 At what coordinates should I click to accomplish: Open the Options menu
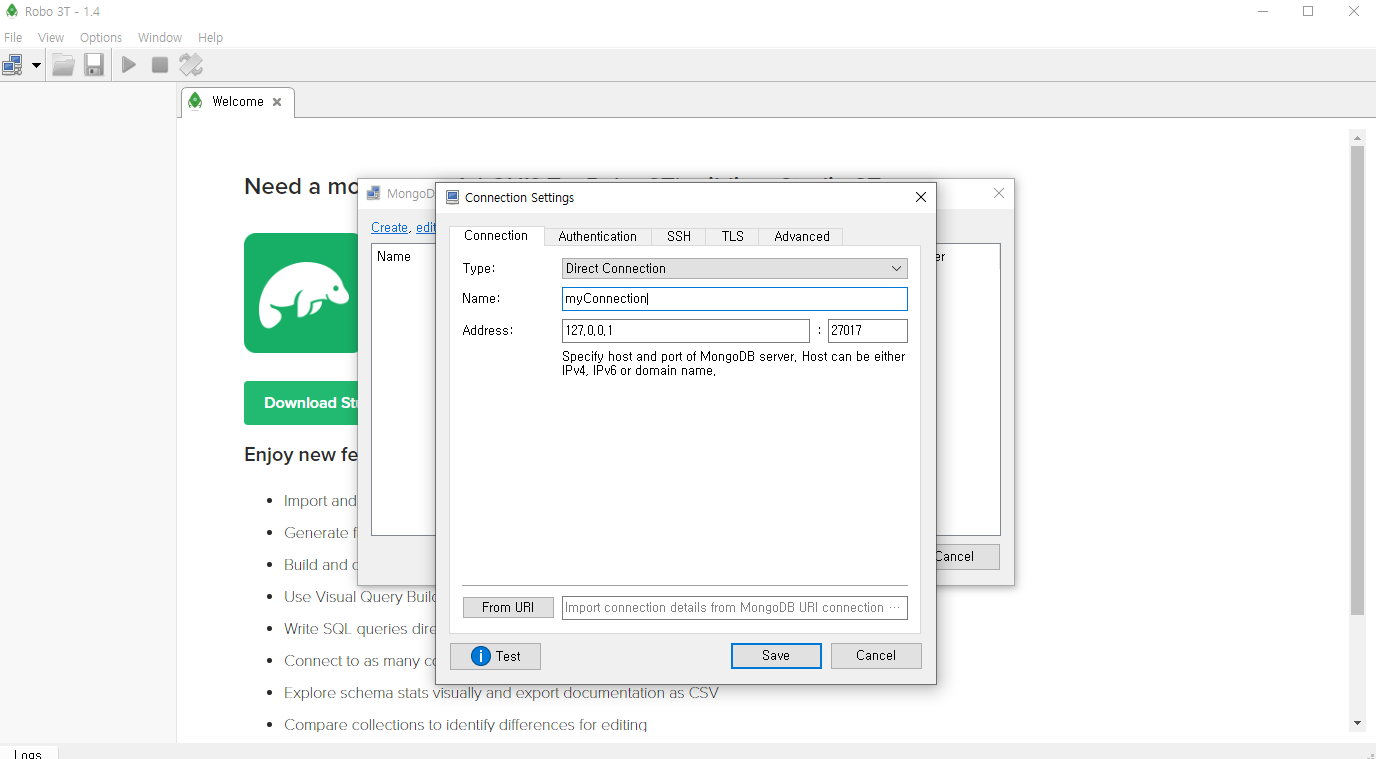(x=101, y=37)
